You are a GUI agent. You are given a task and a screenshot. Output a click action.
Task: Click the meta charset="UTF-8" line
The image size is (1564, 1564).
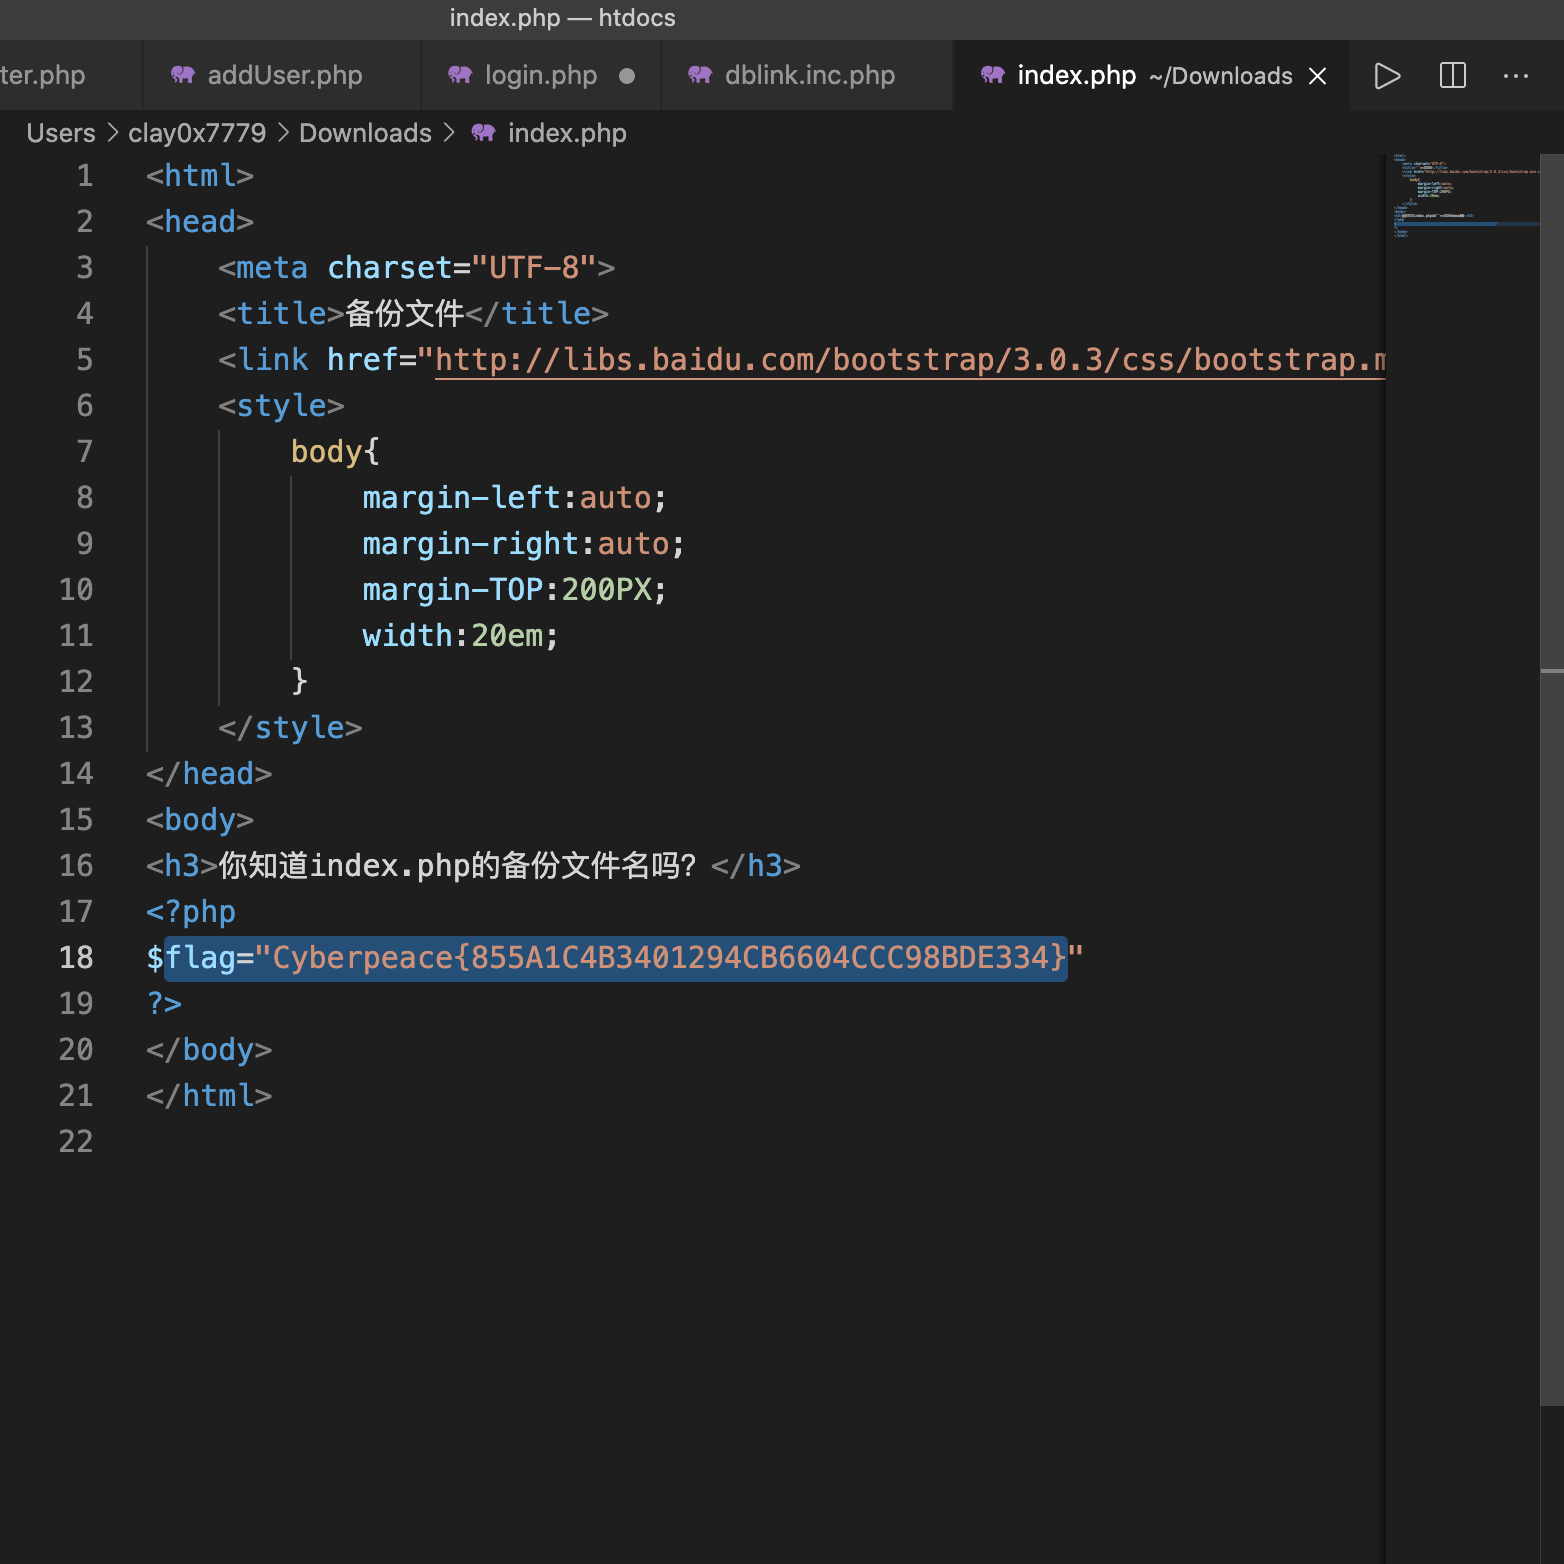416,267
